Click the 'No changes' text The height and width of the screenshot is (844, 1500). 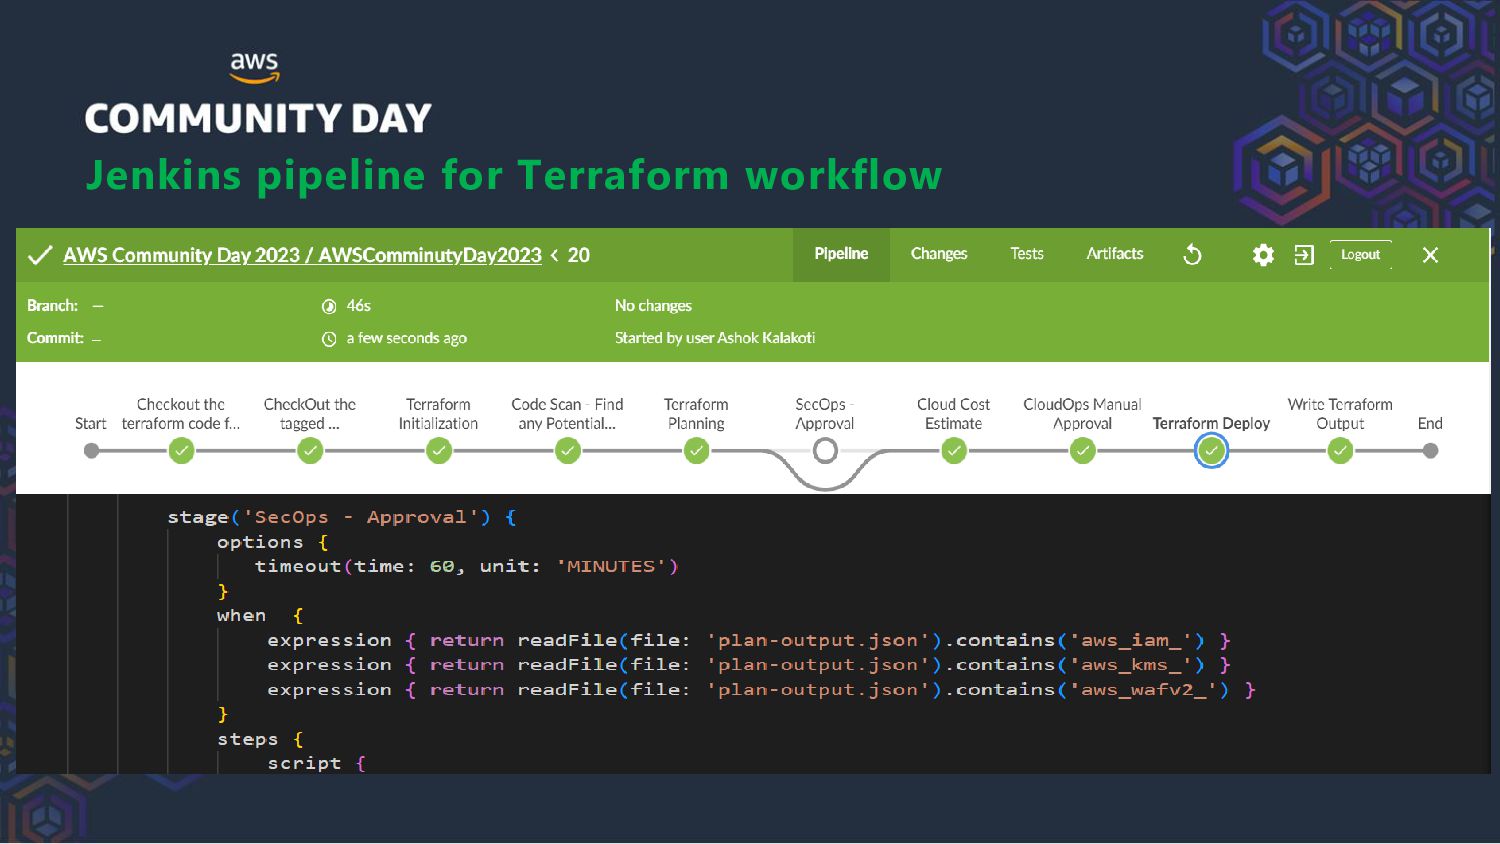click(653, 305)
